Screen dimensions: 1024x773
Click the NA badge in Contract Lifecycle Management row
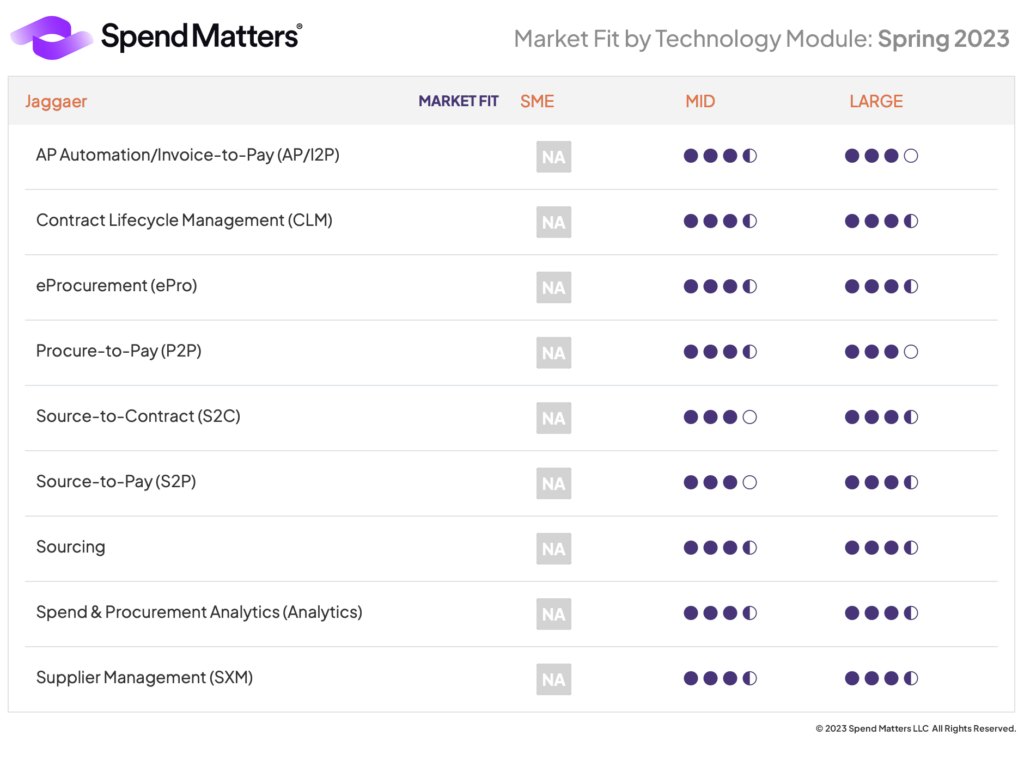tap(554, 222)
